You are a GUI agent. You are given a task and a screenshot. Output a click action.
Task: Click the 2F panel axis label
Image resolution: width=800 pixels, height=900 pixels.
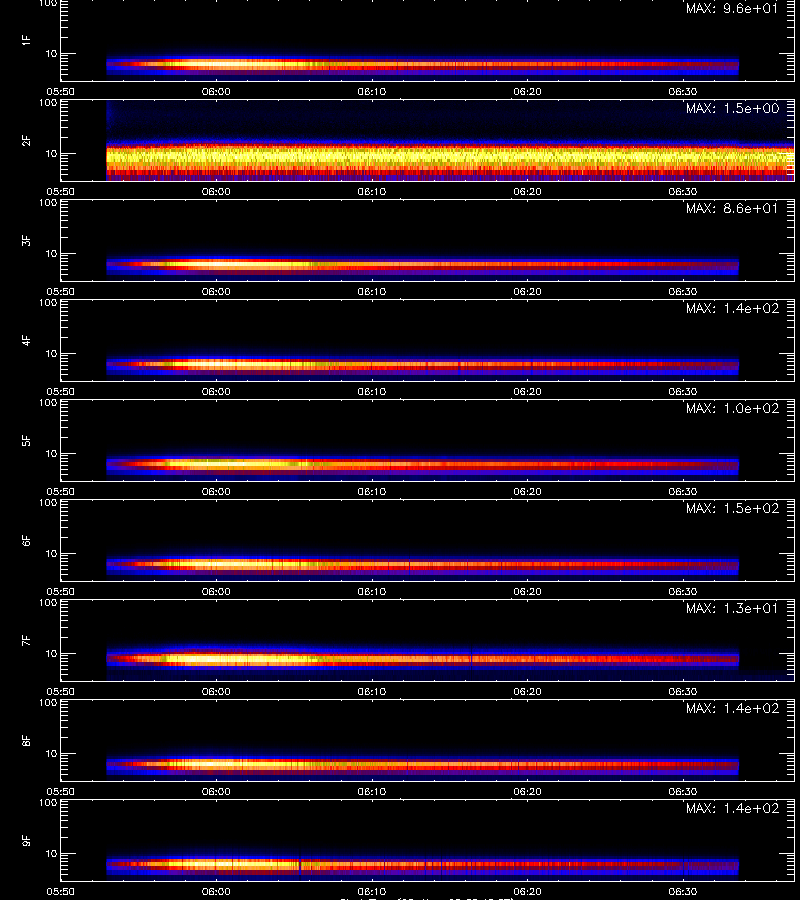[26, 141]
